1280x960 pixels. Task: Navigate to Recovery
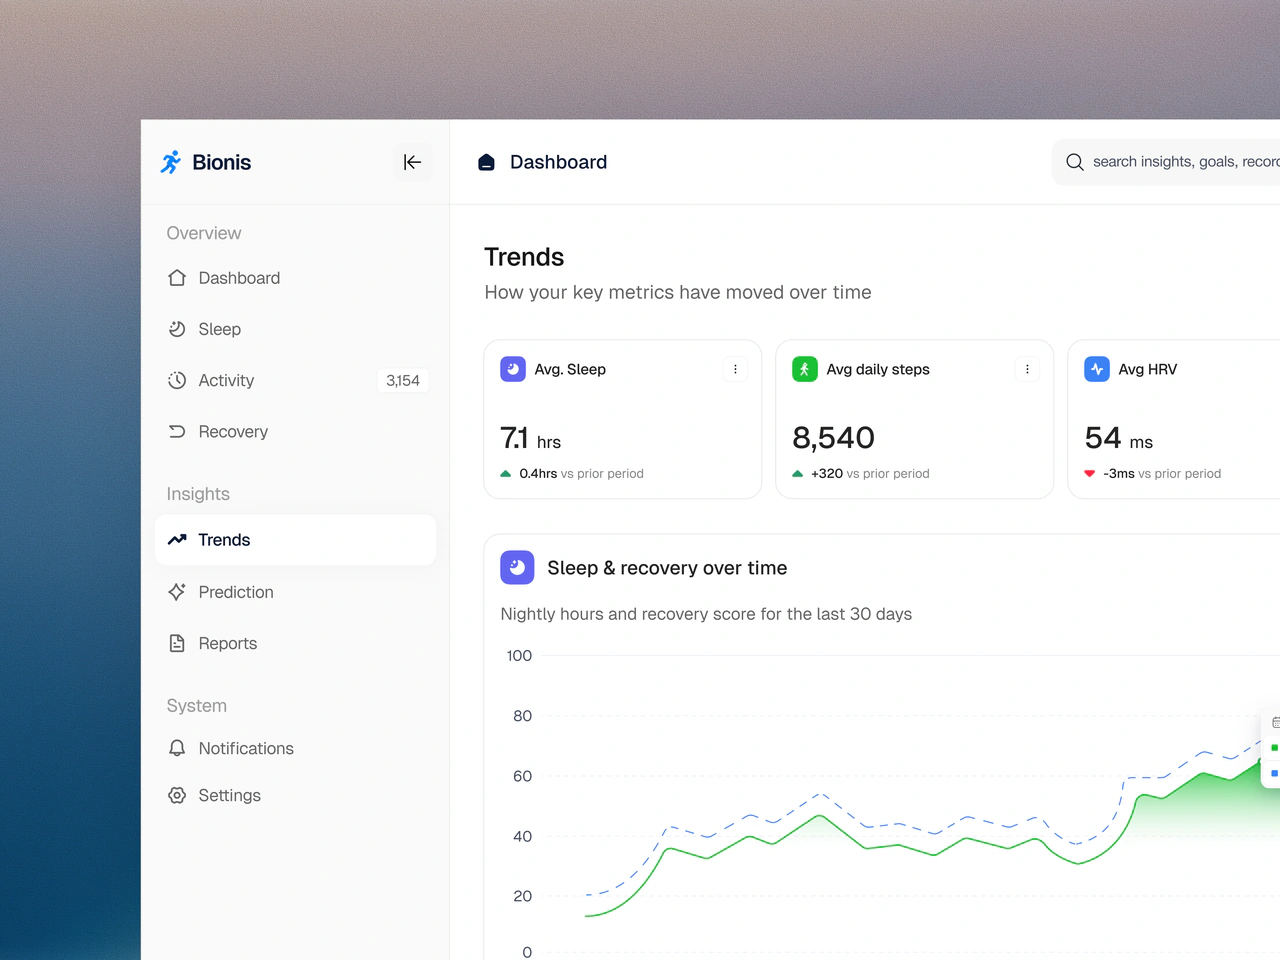click(295, 432)
